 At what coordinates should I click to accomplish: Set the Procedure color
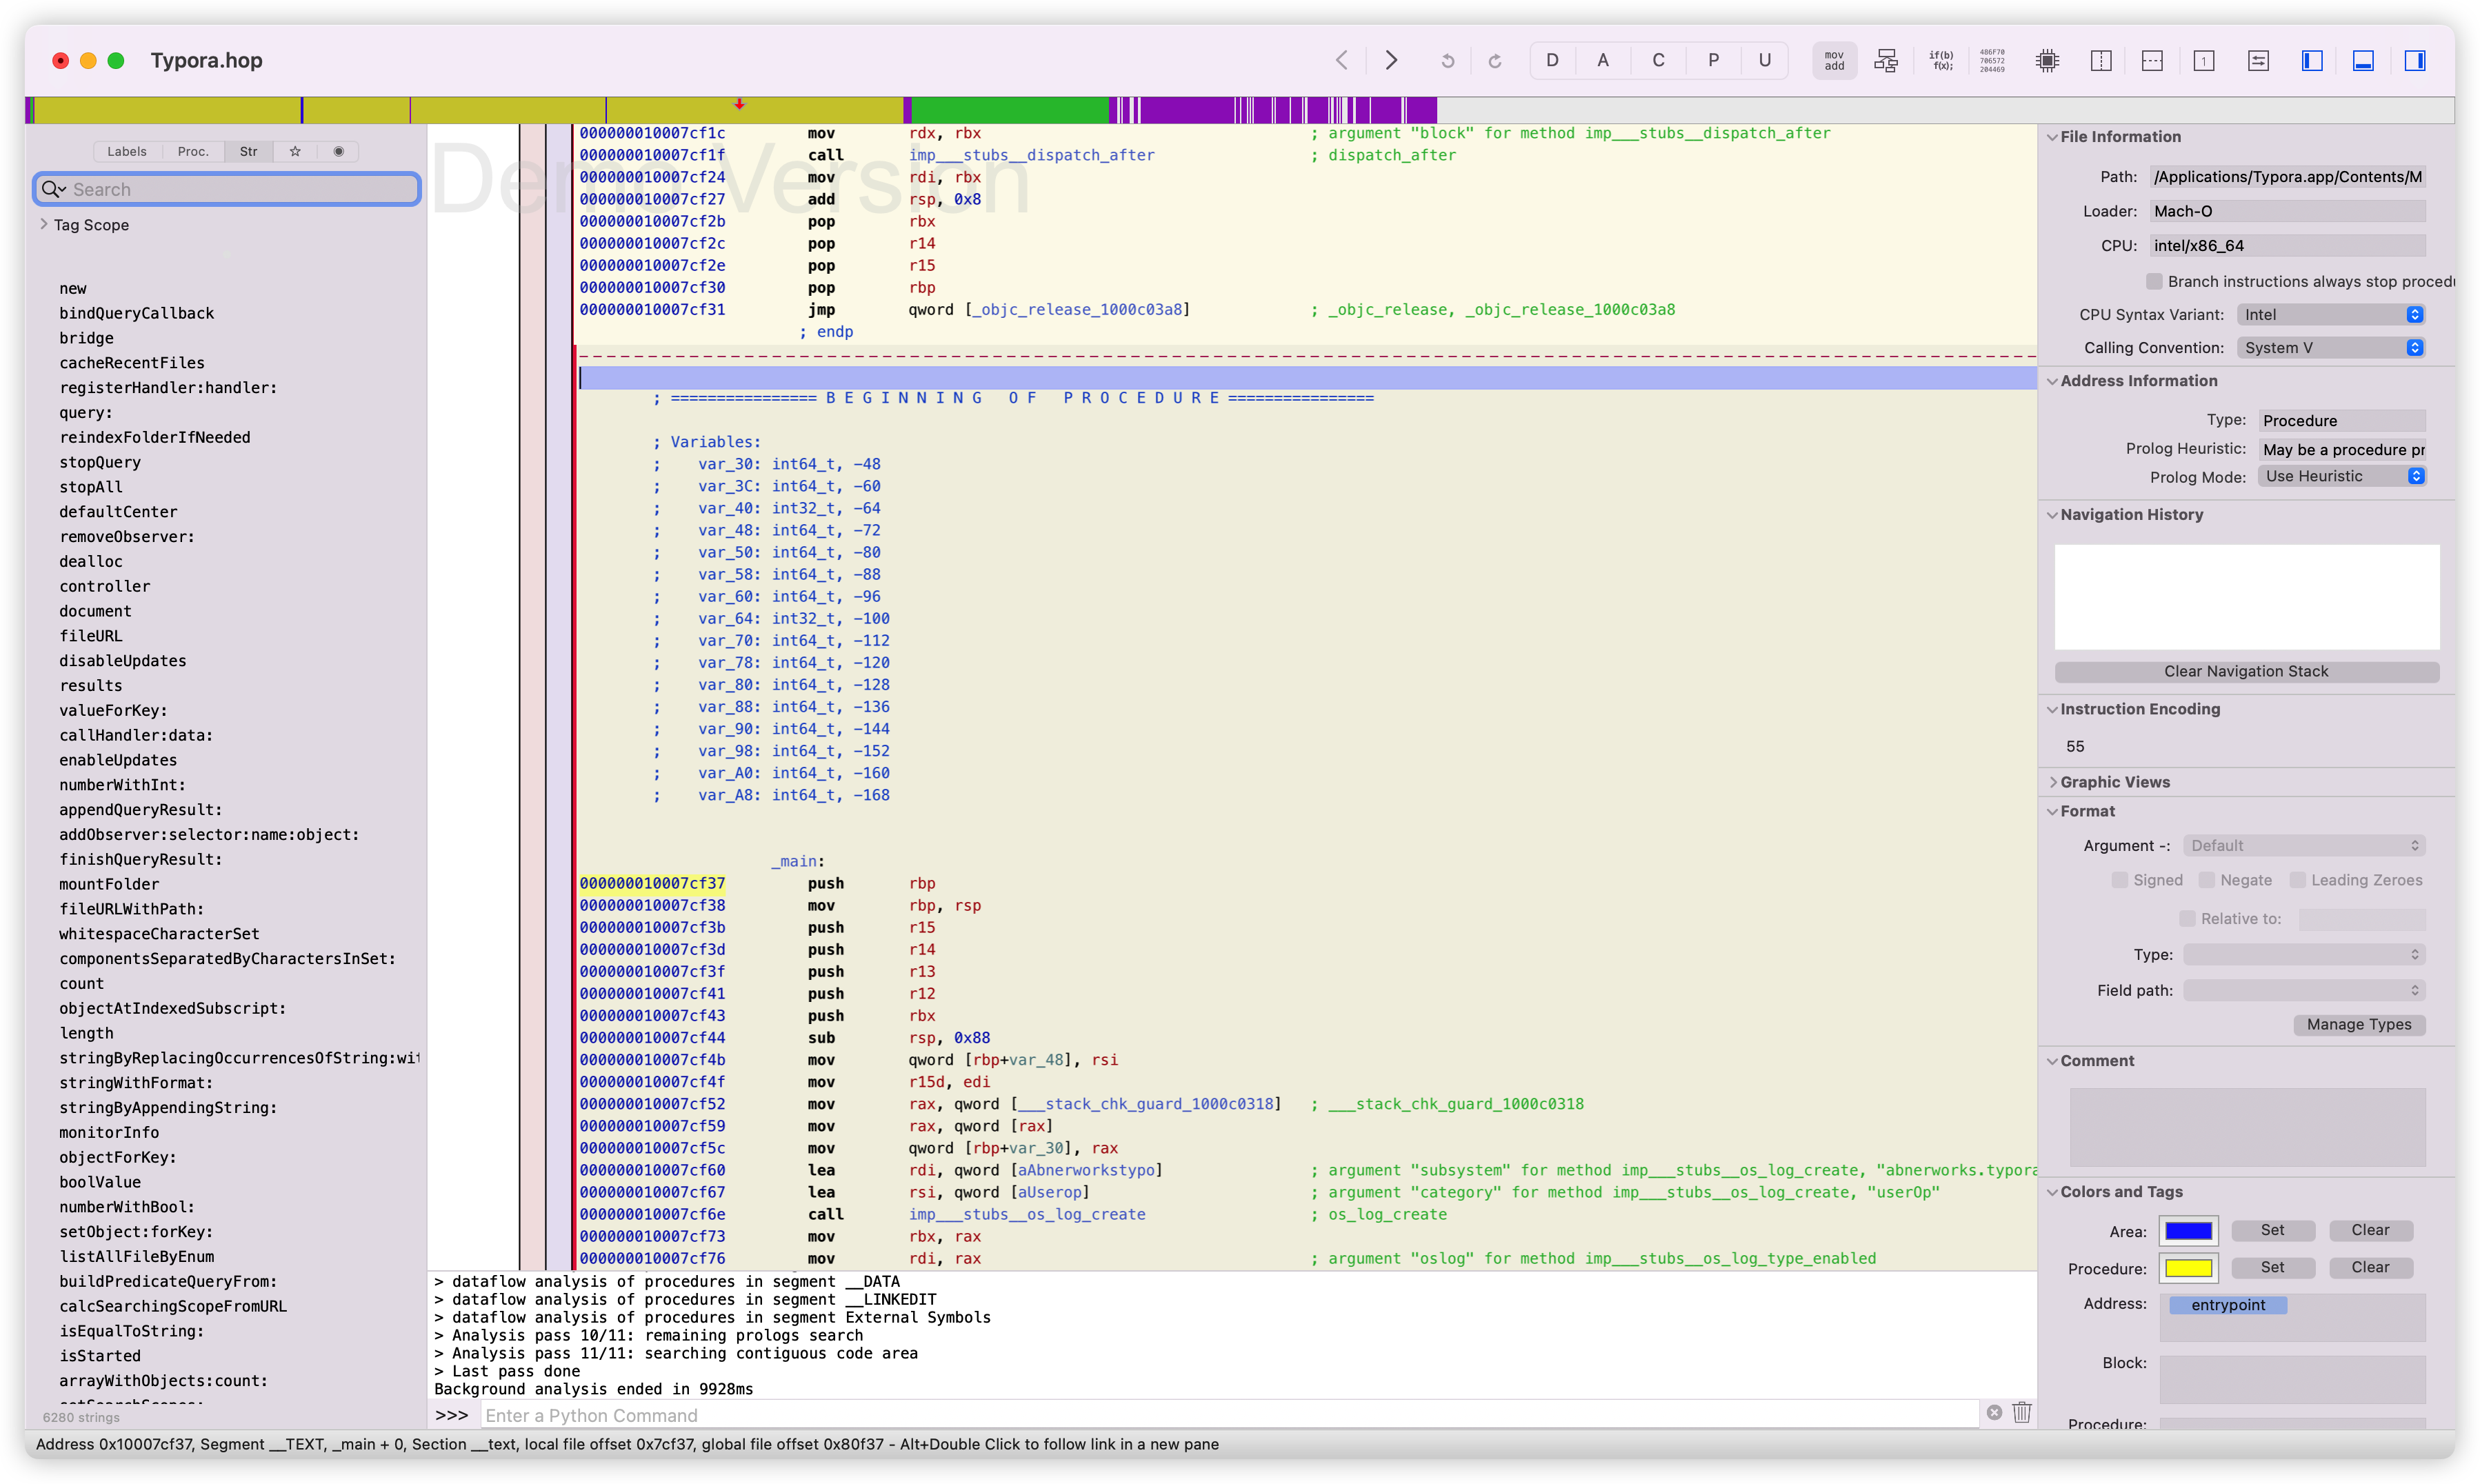click(2272, 1267)
